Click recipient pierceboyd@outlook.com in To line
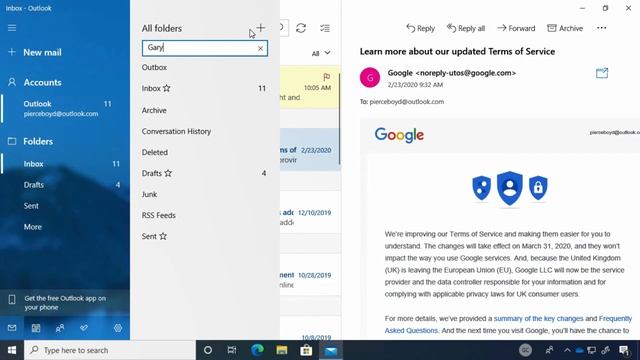The height and width of the screenshot is (360, 640). [x=407, y=102]
